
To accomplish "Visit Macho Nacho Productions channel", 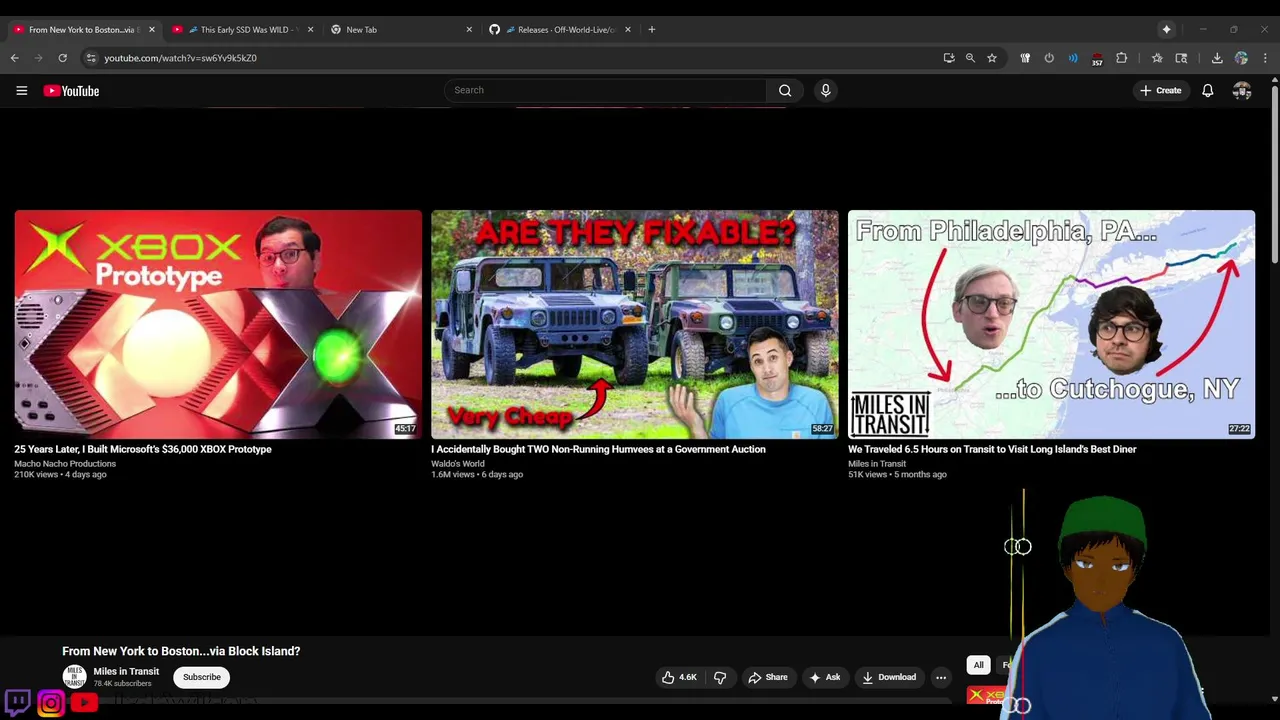I will pos(65,464).
